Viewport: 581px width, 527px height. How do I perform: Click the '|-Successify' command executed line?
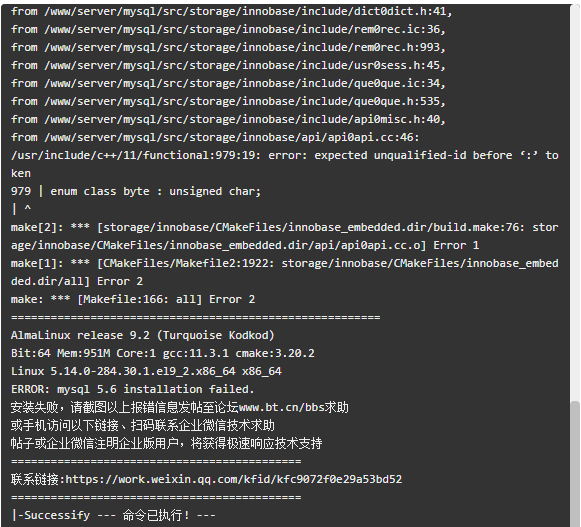point(113,515)
